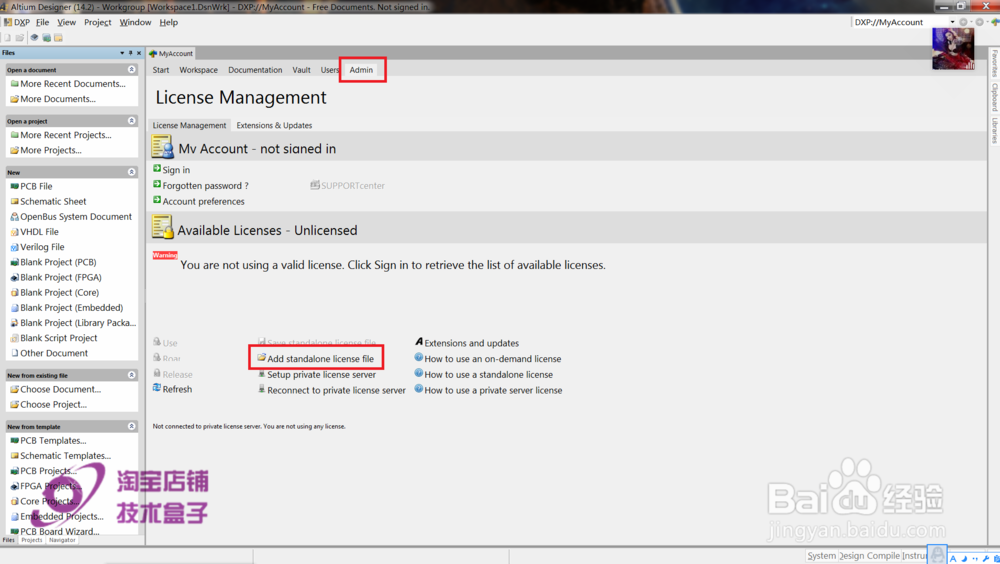This screenshot has width=1000, height=564.
Task: Switch to the Vault tab
Action: tap(301, 70)
